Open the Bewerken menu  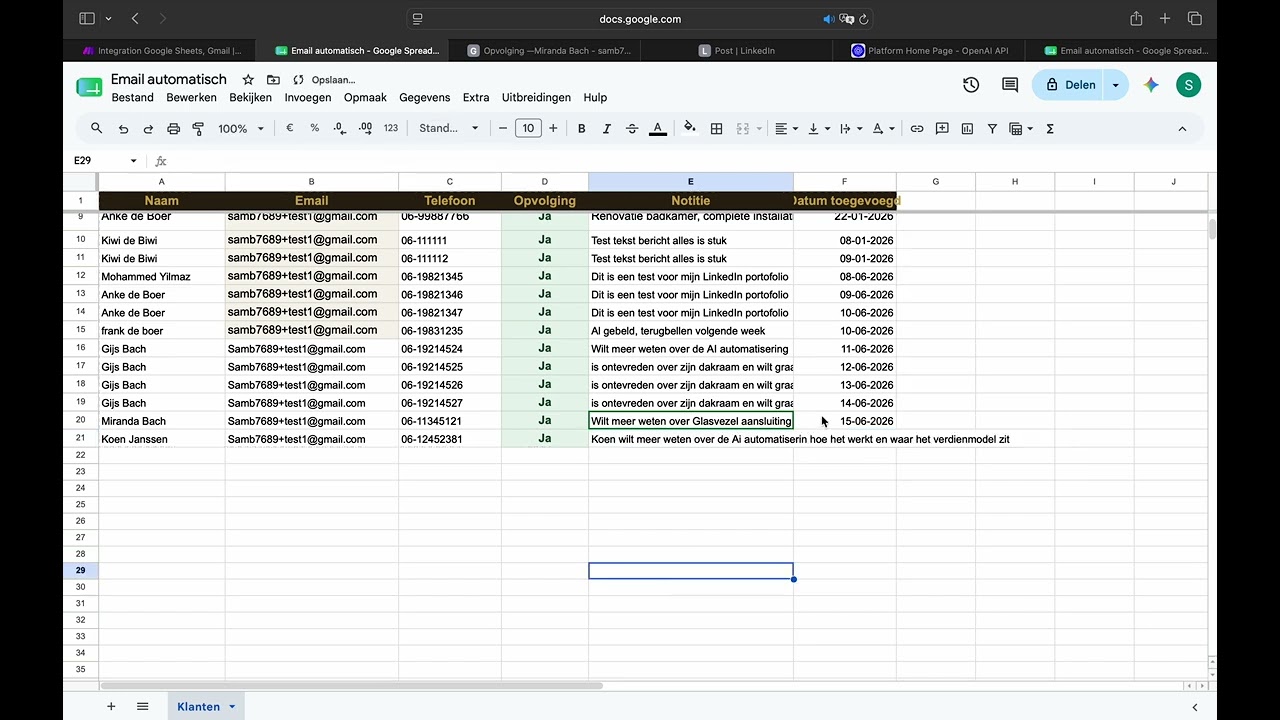(x=191, y=97)
